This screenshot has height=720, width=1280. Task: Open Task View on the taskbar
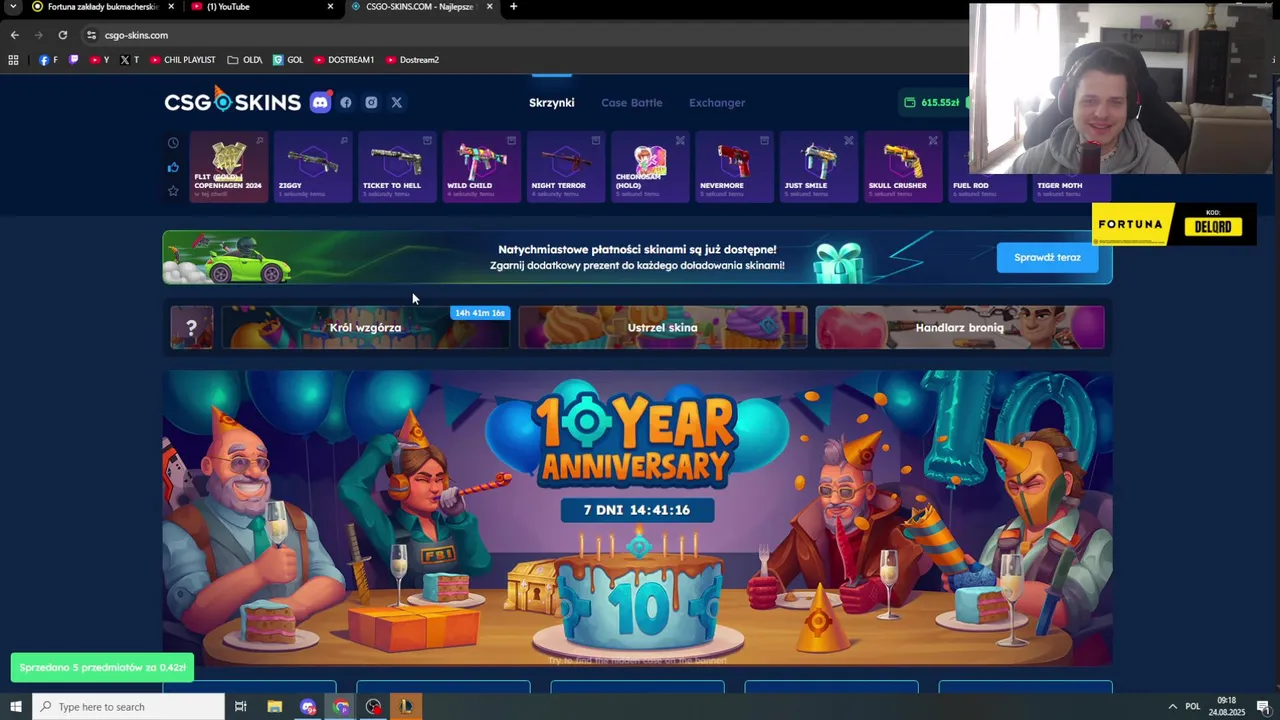(x=241, y=707)
